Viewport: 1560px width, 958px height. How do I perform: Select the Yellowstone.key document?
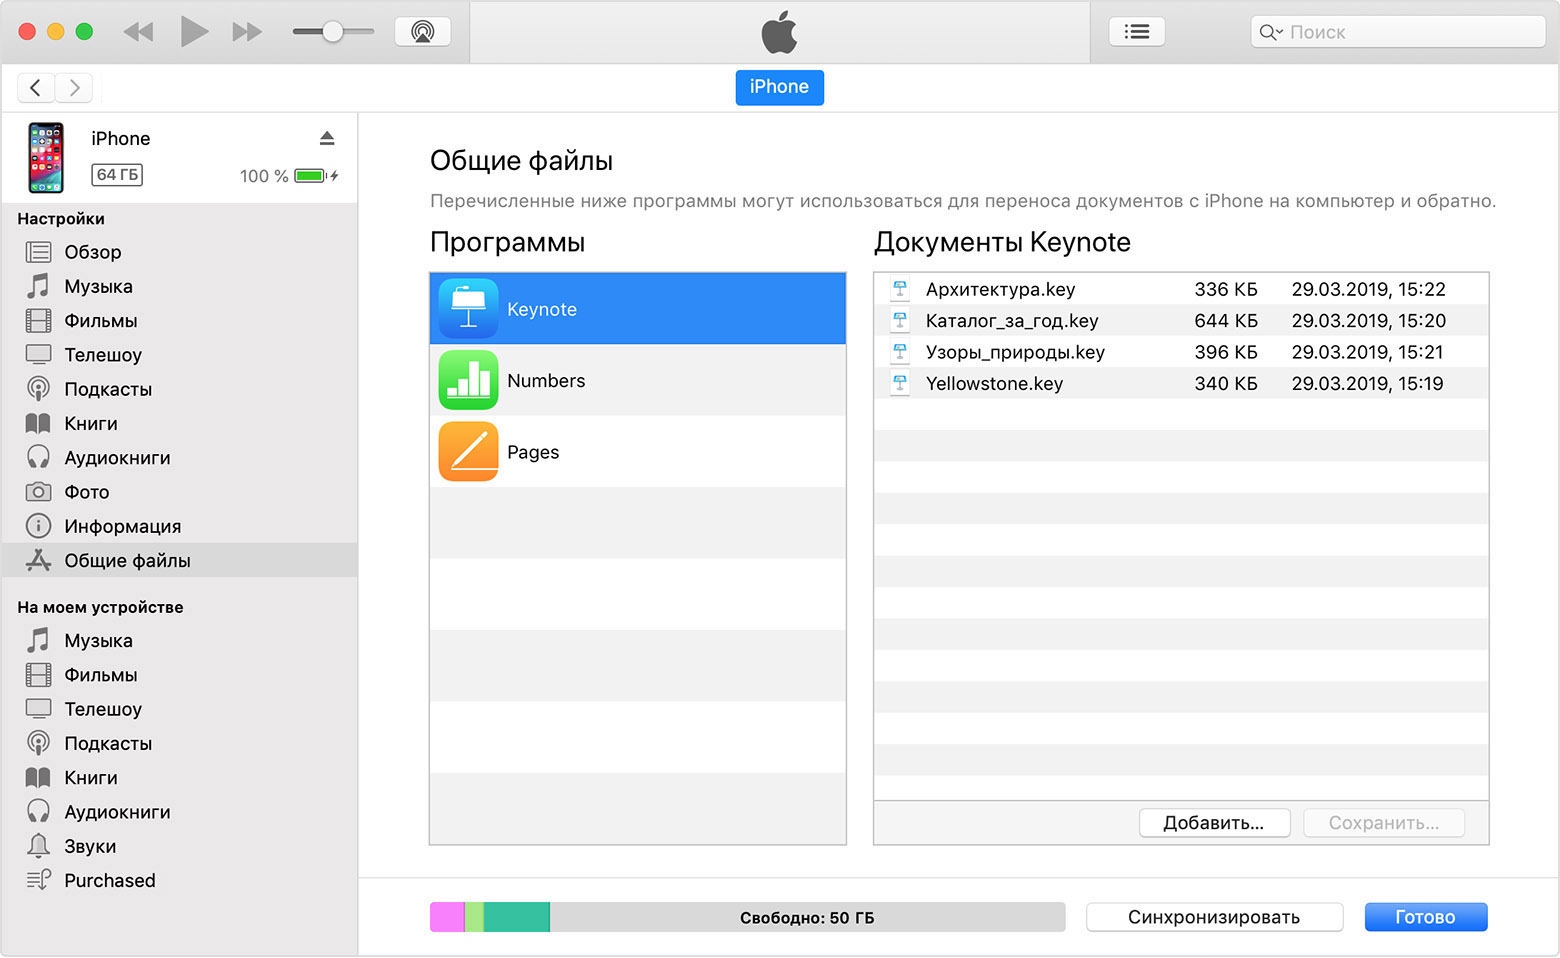point(994,384)
